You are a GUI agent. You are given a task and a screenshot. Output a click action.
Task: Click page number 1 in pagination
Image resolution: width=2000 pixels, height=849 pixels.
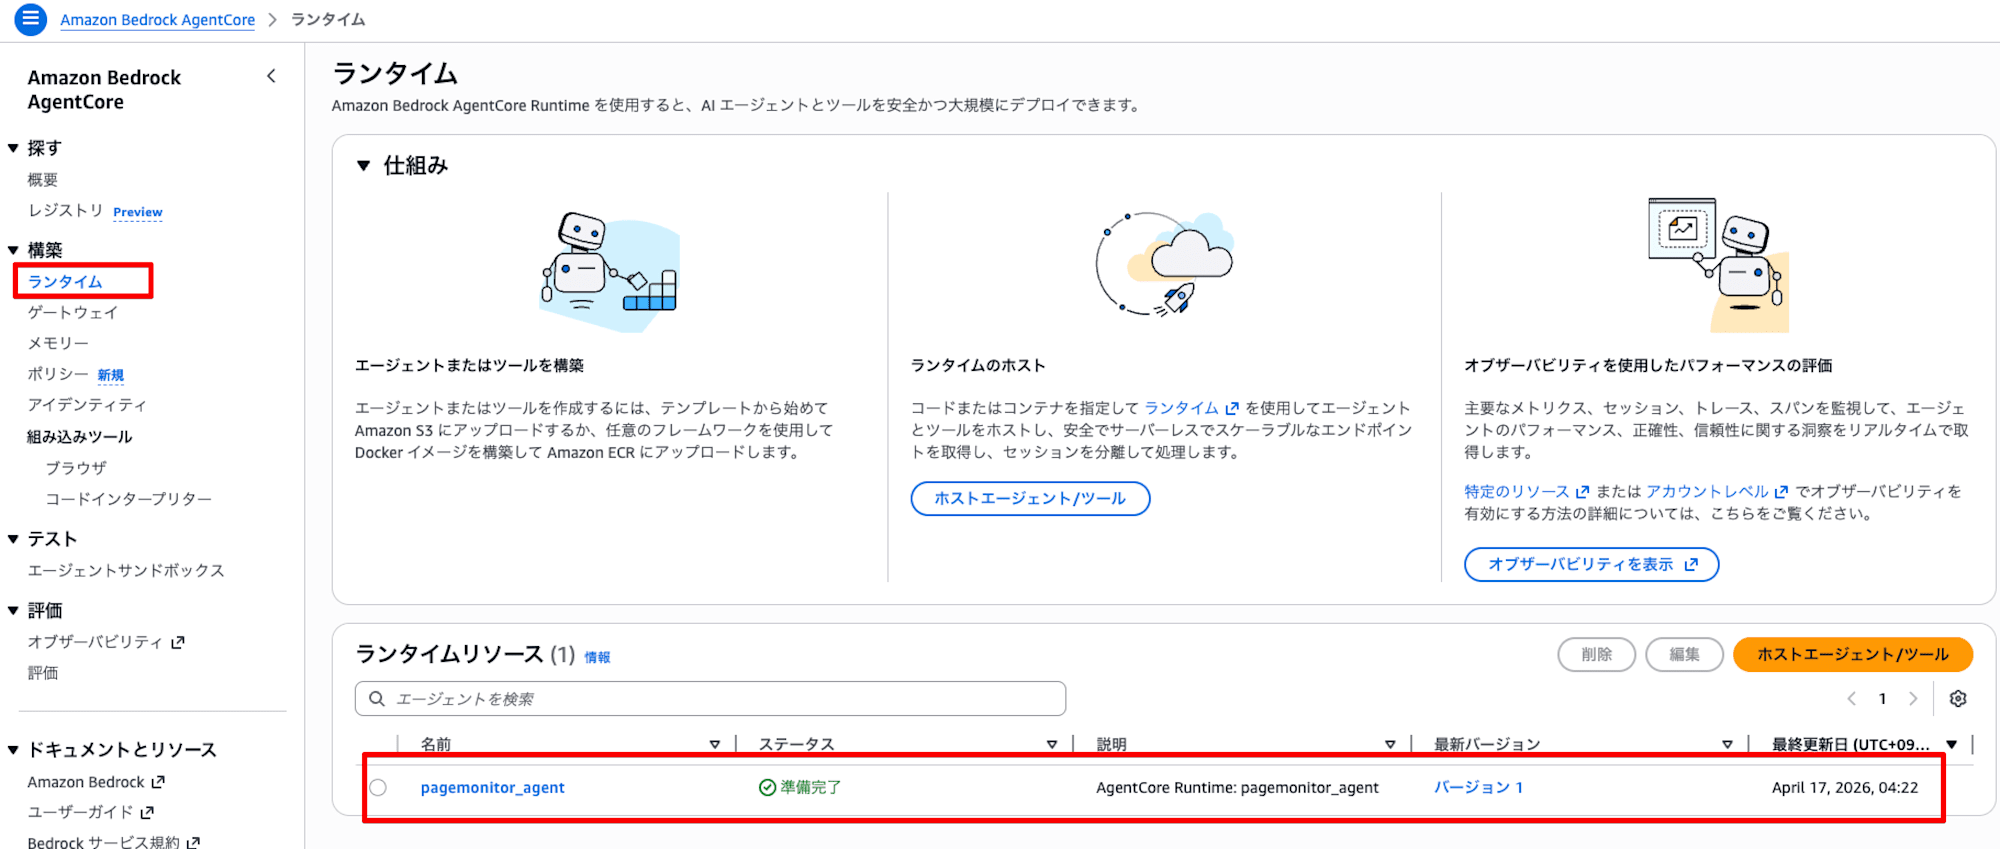coord(1882,699)
